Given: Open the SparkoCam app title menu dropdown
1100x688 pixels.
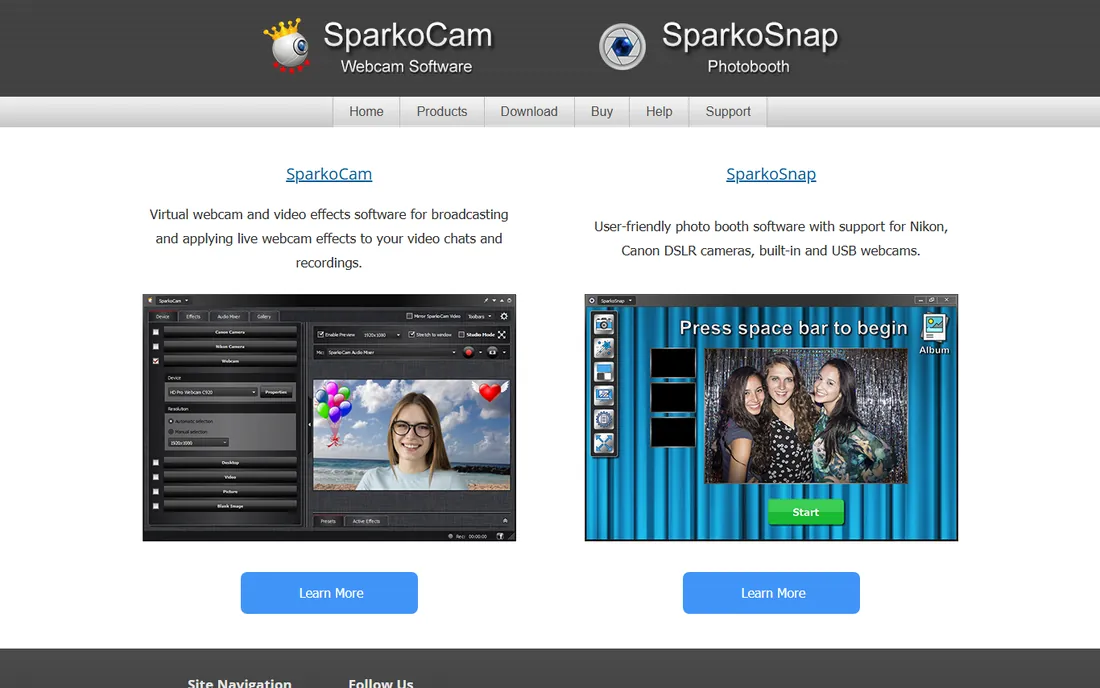Looking at the screenshot, I should (x=173, y=300).
